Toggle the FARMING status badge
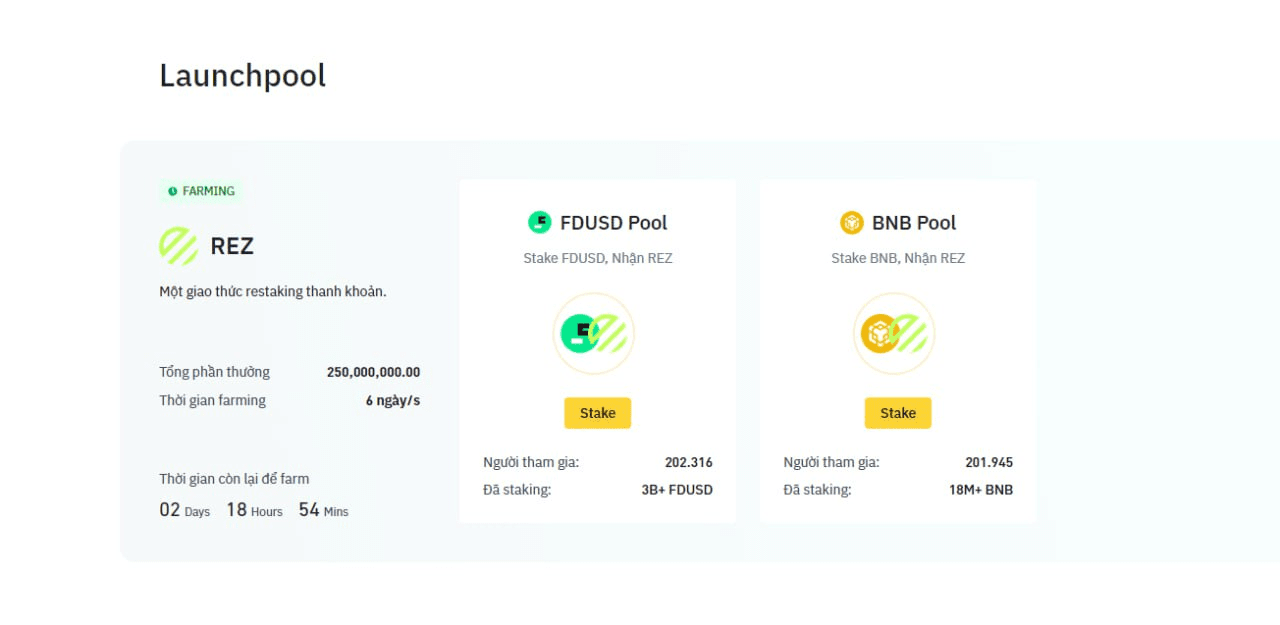 pos(200,191)
